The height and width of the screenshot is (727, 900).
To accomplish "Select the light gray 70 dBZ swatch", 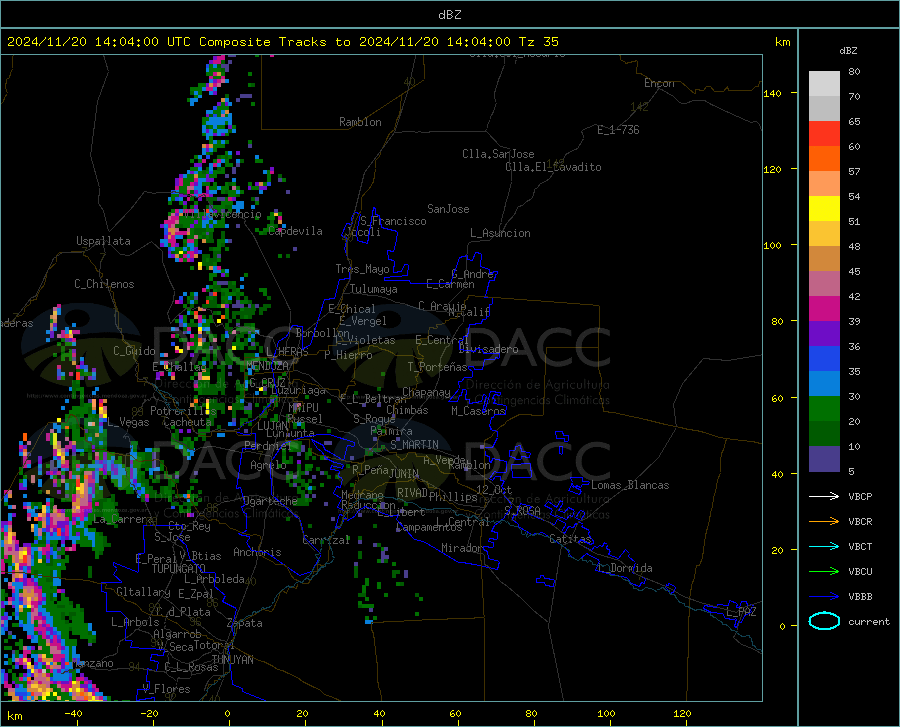I will (x=824, y=84).
